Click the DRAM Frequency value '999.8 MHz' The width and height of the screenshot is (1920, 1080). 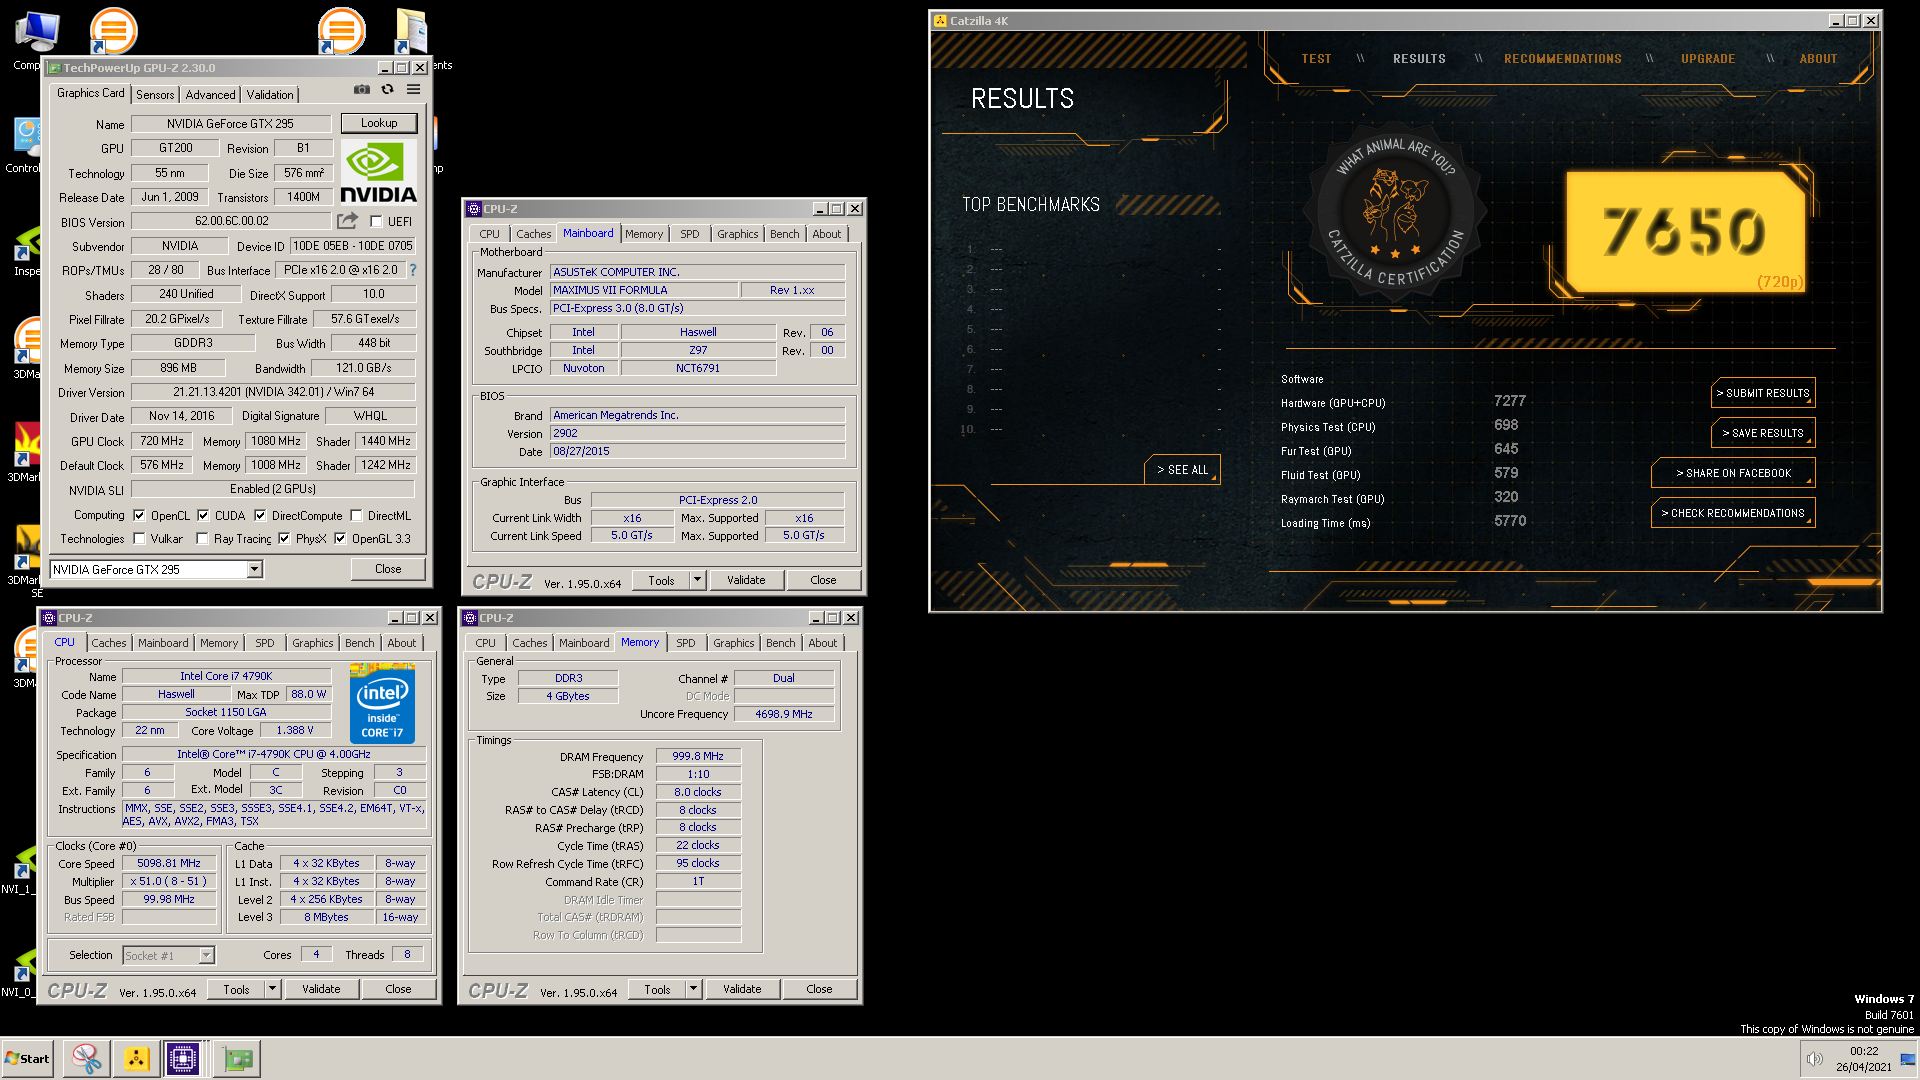click(x=698, y=756)
